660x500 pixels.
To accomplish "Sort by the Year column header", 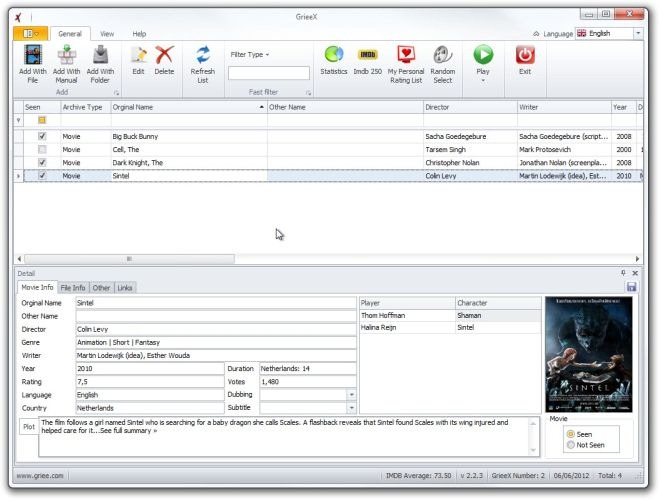I will [623, 107].
